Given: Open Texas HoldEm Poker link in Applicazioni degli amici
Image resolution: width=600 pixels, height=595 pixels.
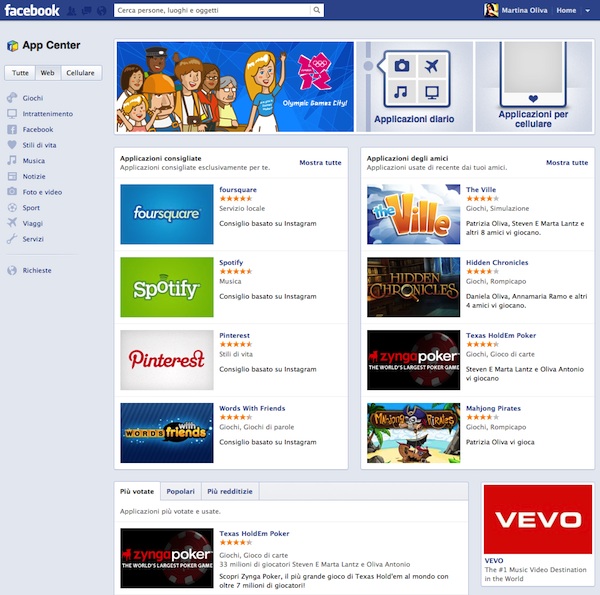Looking at the screenshot, I should click(501, 335).
